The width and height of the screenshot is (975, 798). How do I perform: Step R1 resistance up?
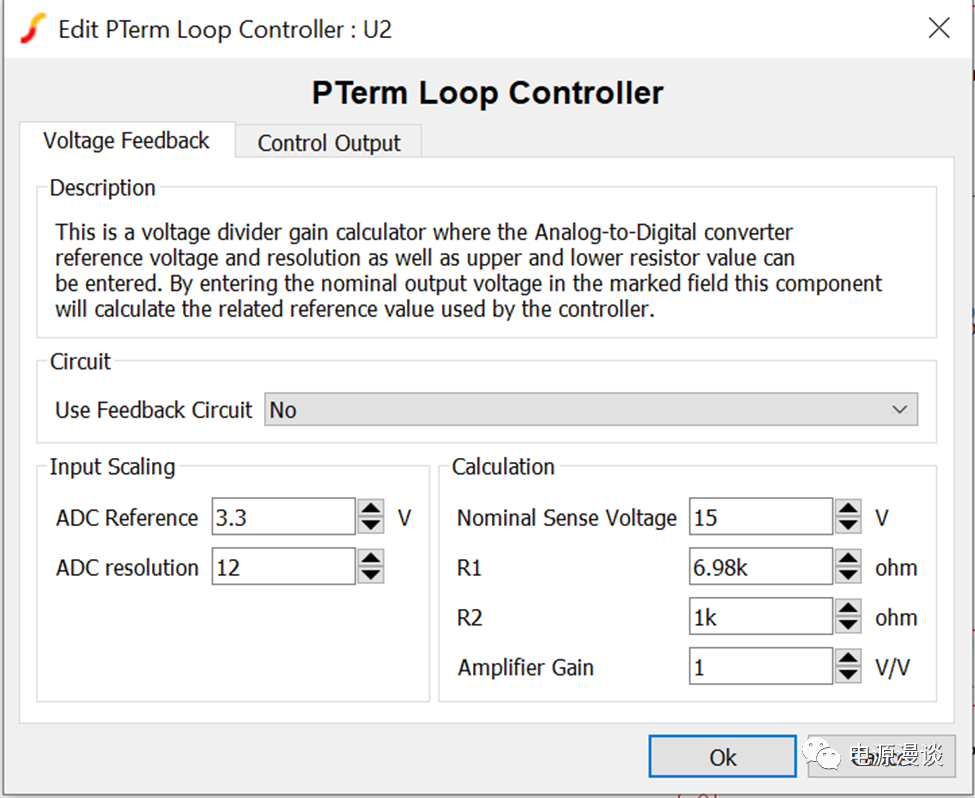tap(848, 559)
